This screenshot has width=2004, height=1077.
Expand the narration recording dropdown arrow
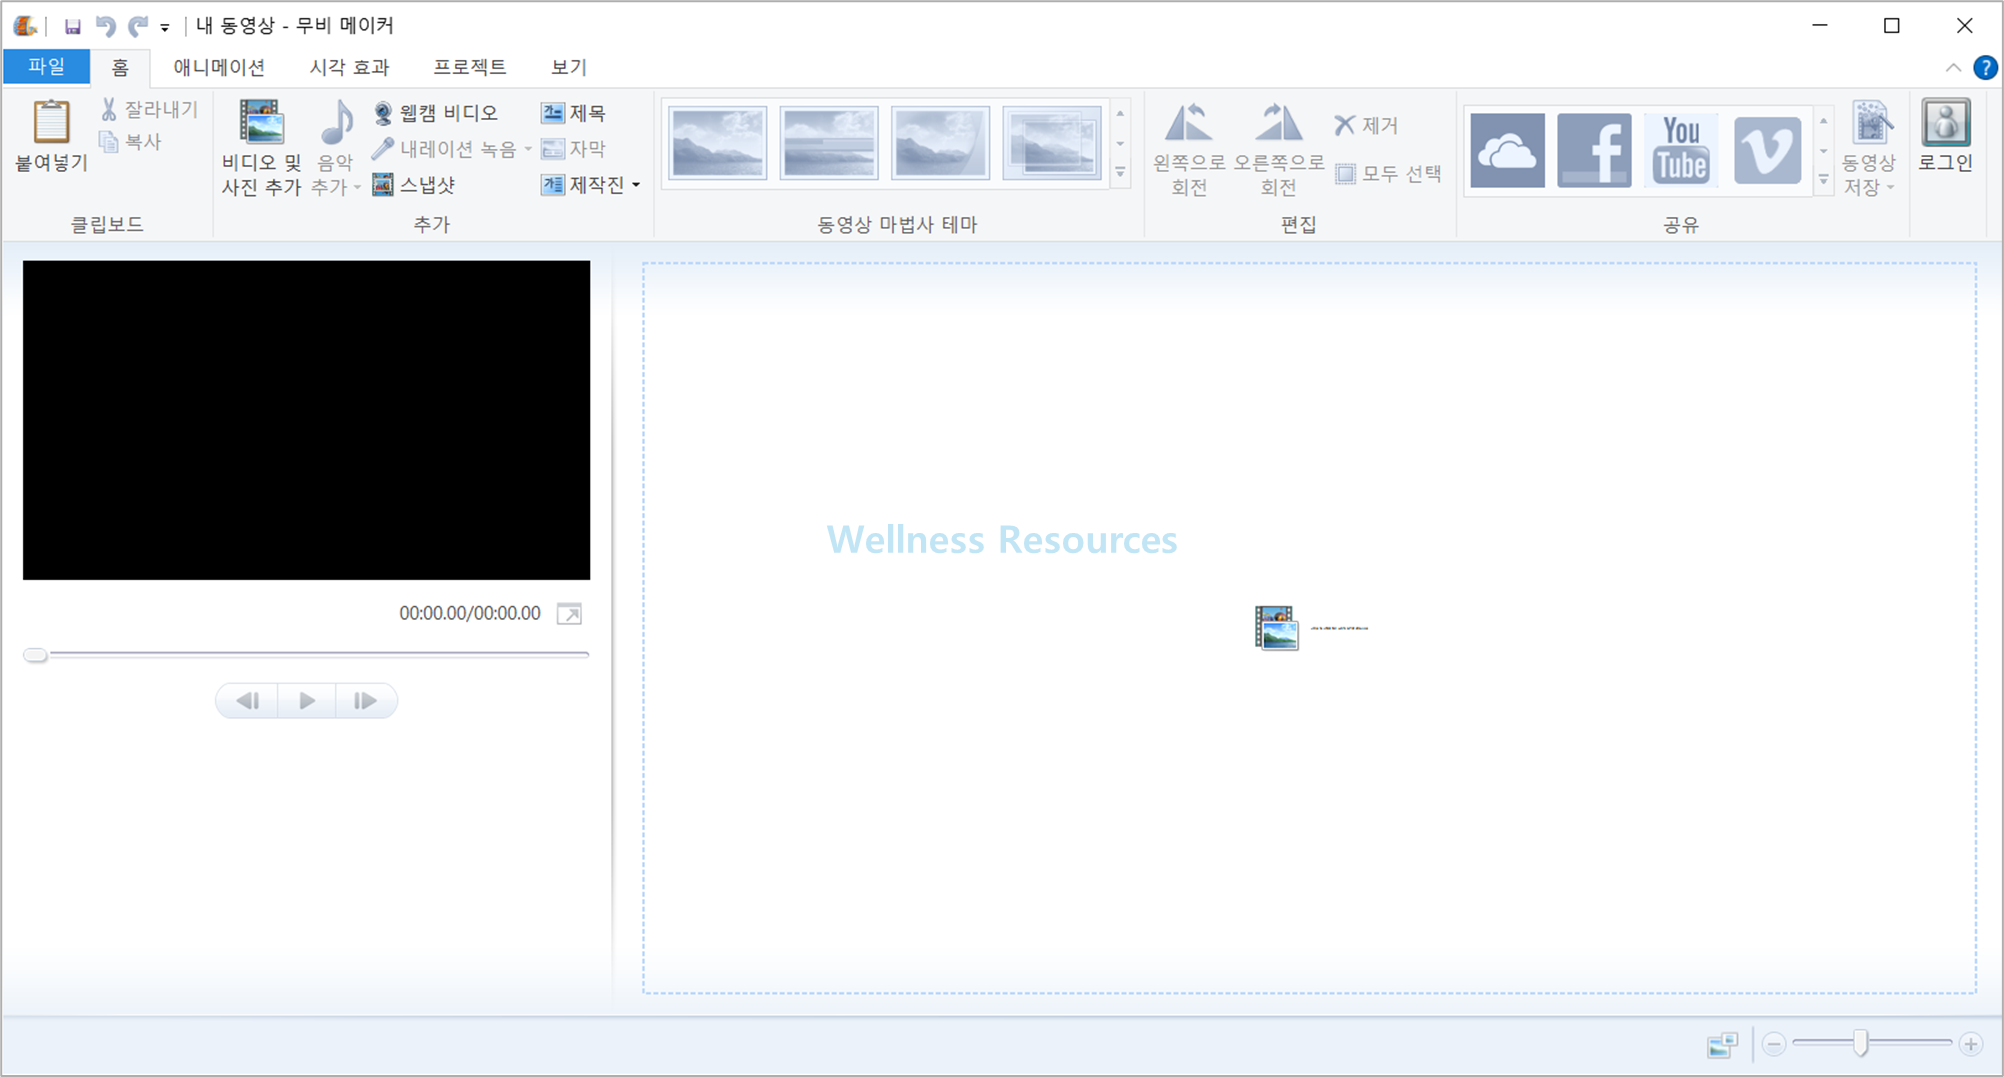pyautogui.click(x=528, y=149)
